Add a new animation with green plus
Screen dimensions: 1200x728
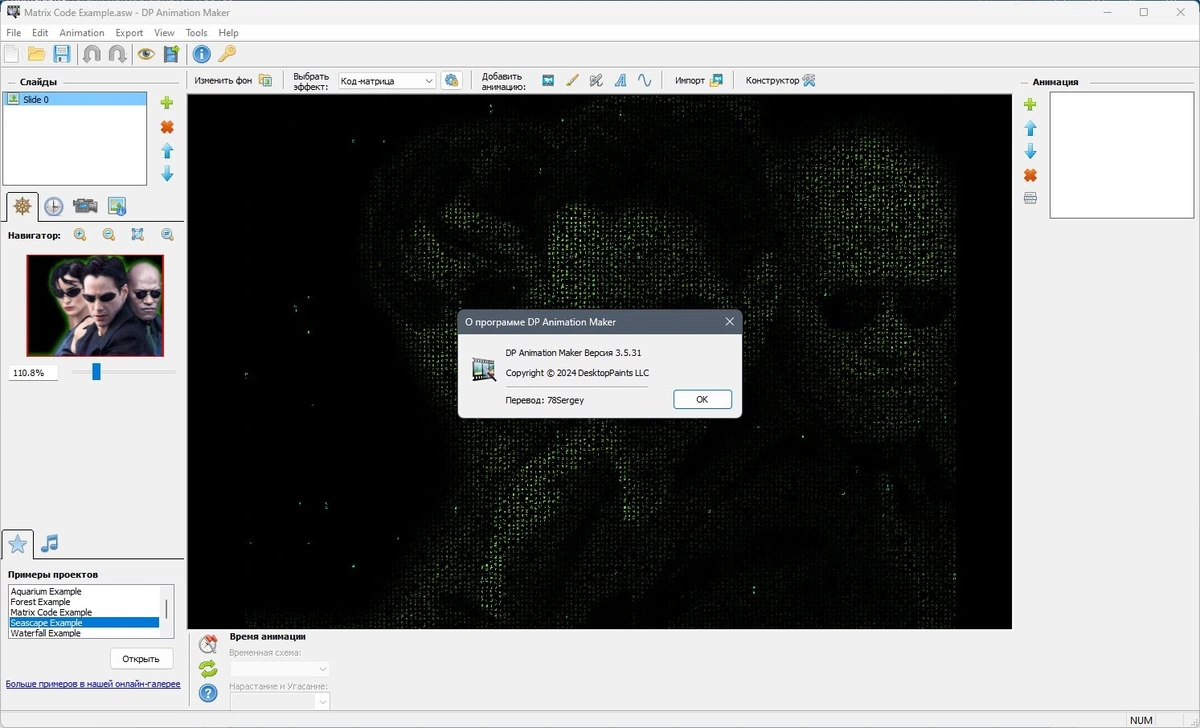coord(1030,104)
